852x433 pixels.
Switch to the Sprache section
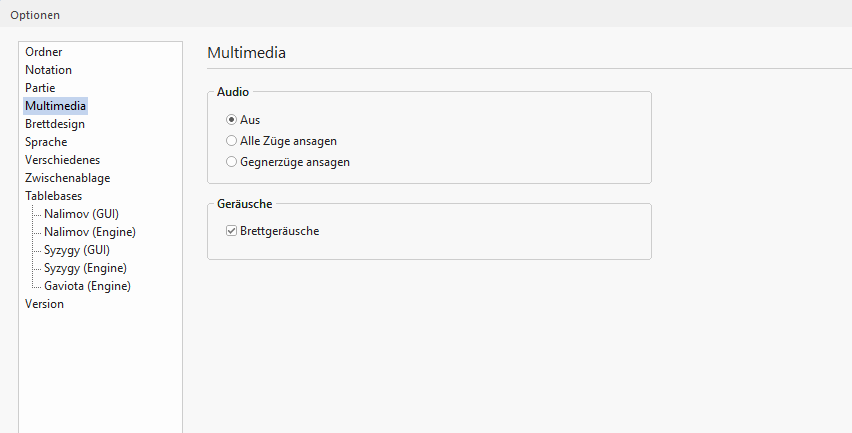tap(46, 142)
